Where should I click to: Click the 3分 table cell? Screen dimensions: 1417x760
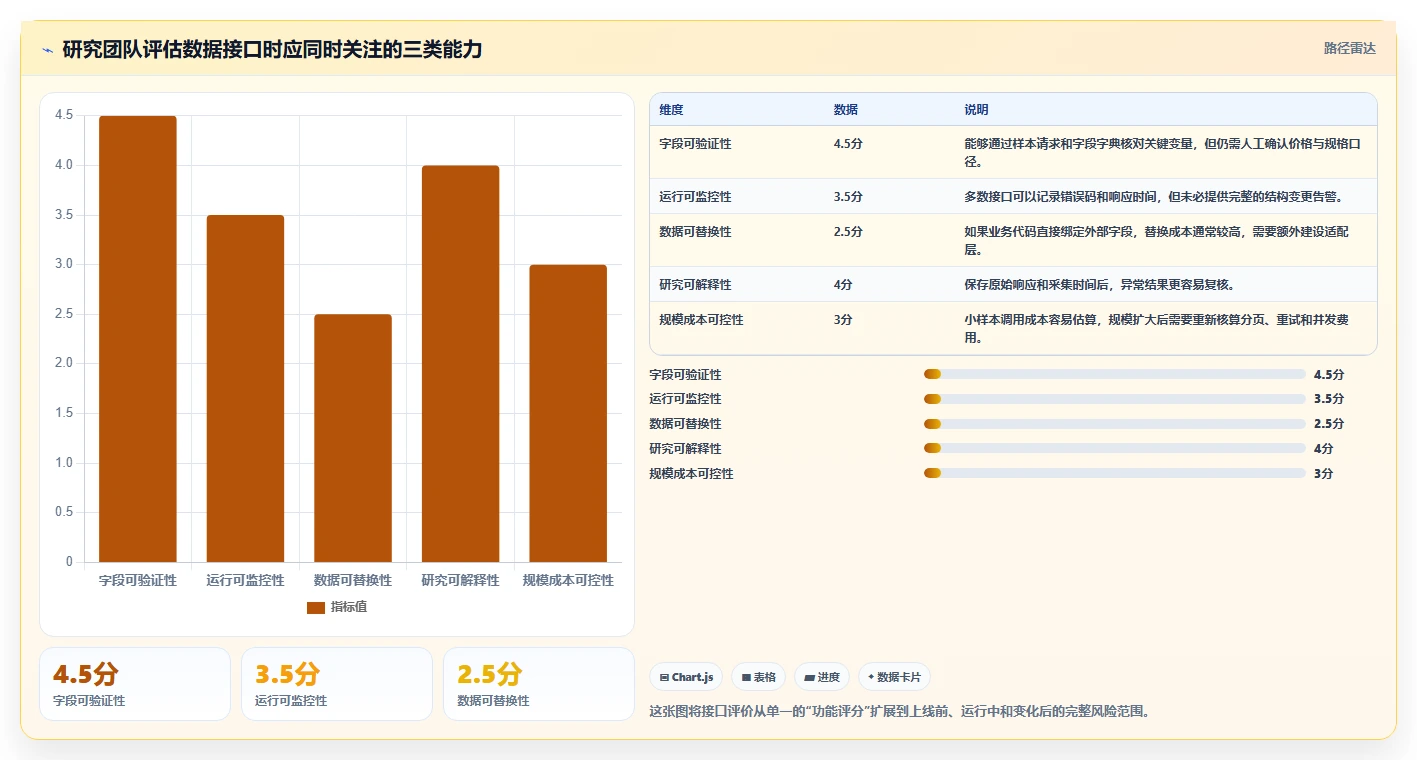(x=843, y=320)
